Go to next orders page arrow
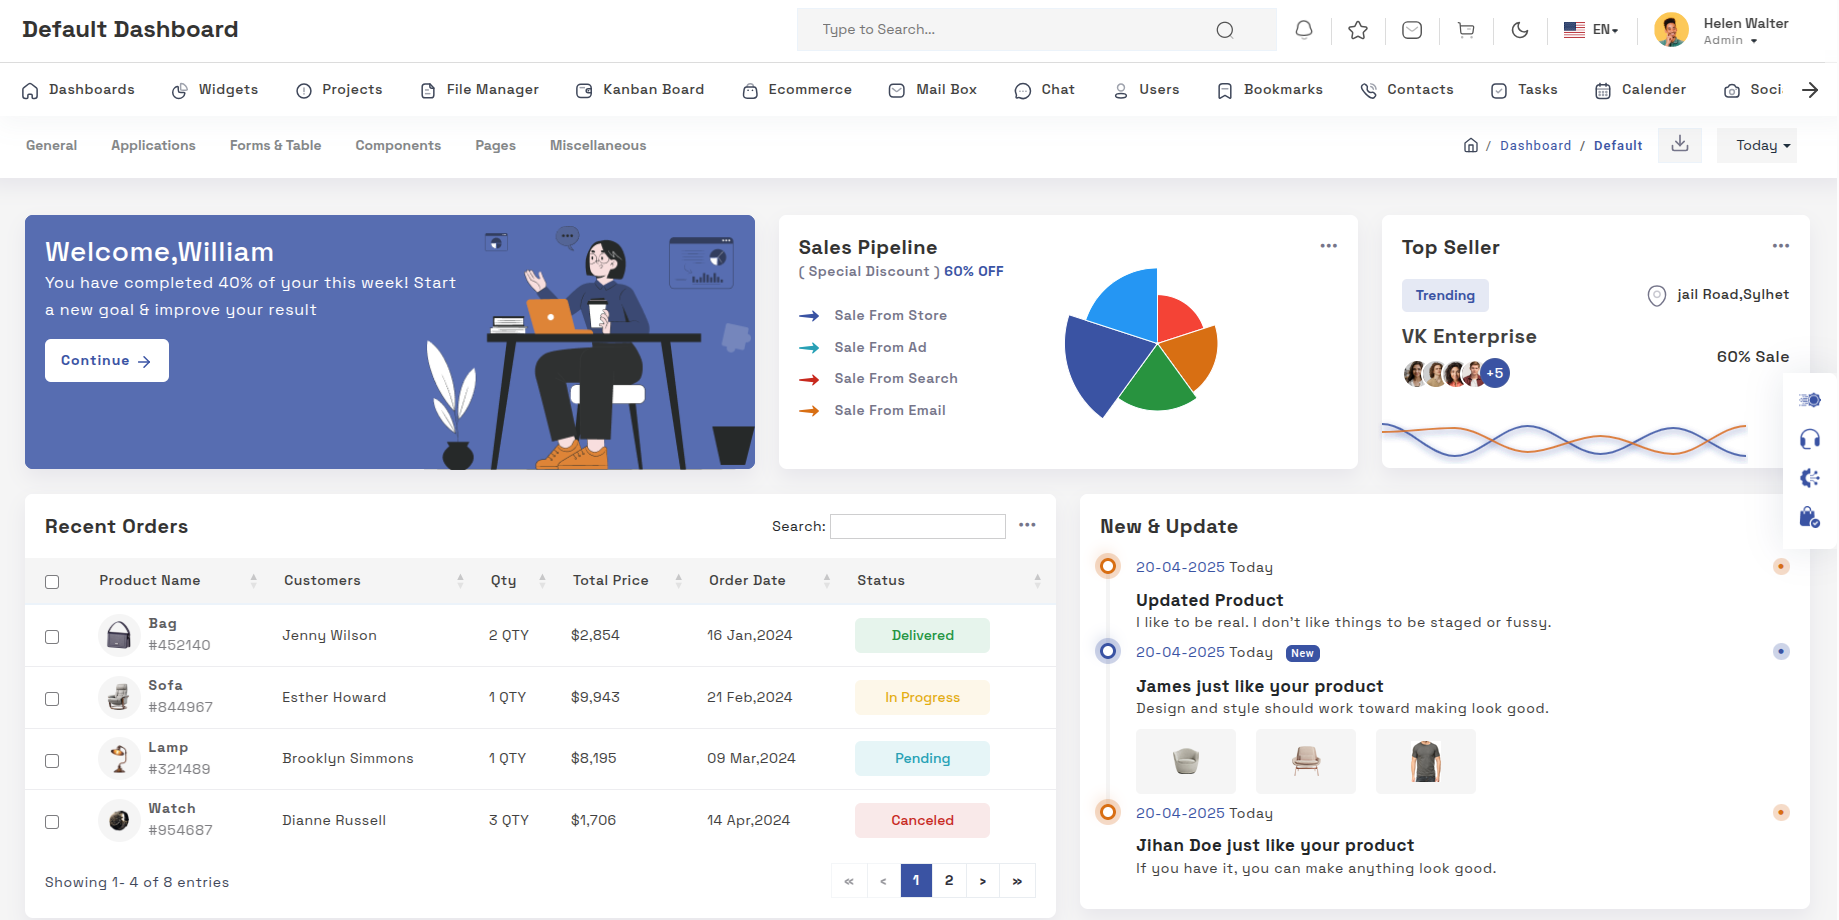Screen dimensions: 1839x920 tap(983, 881)
